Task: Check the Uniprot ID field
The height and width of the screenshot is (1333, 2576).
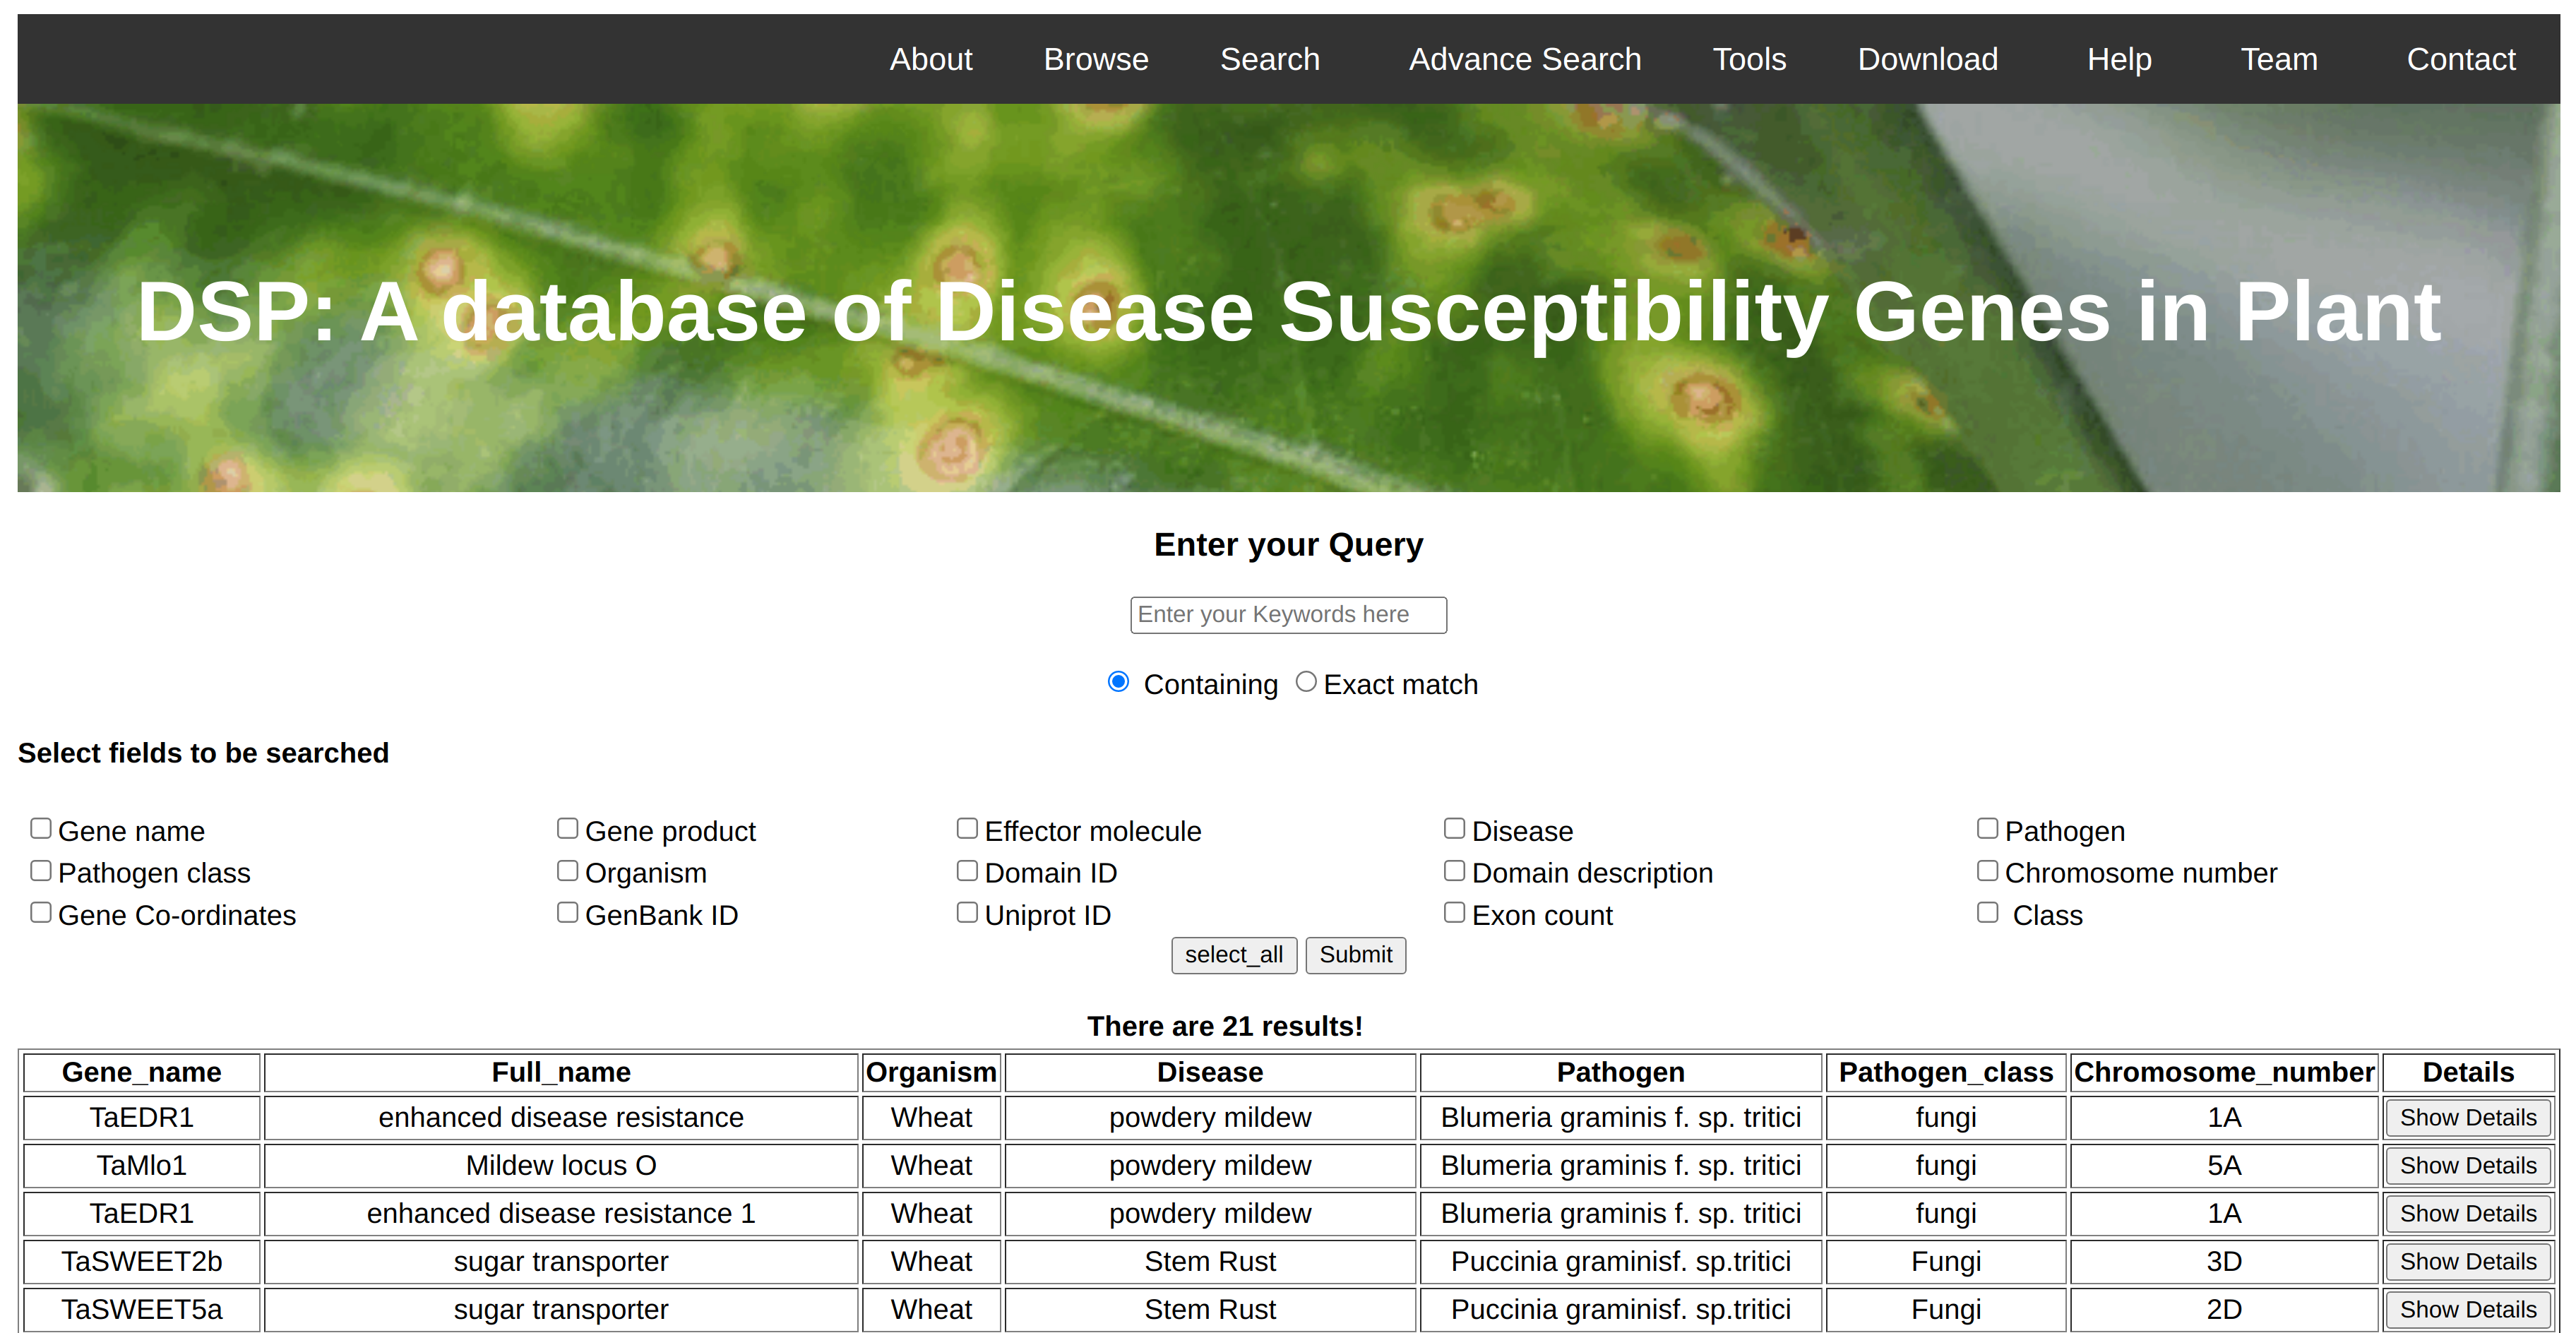Action: tap(967, 912)
